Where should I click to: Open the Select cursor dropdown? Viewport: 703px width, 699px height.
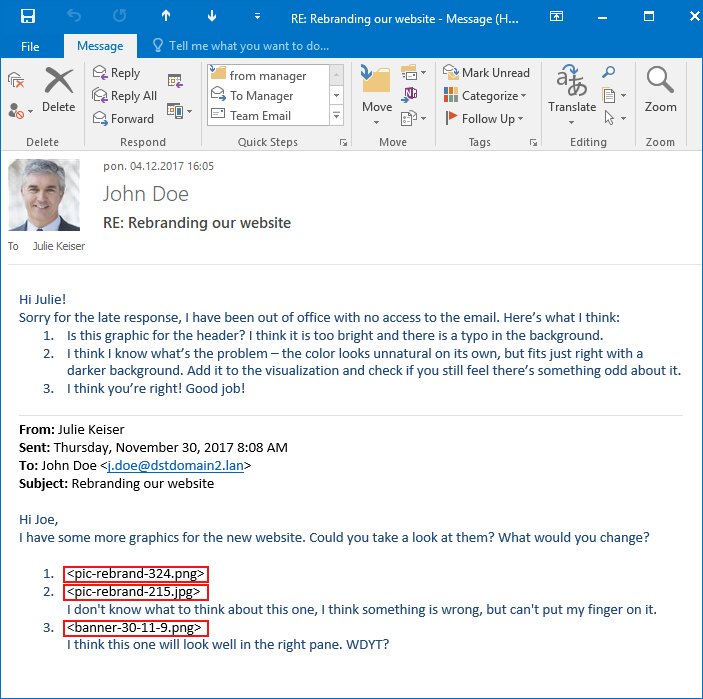614,118
